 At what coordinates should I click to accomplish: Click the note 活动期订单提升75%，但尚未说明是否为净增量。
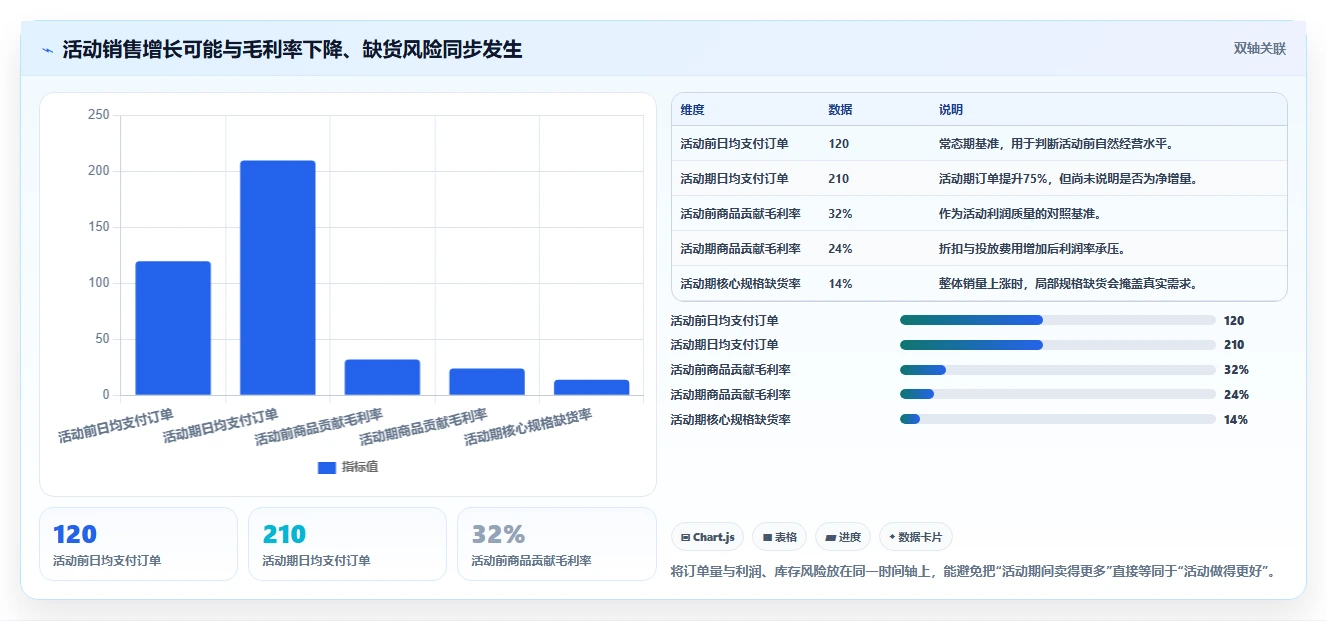pos(1068,179)
